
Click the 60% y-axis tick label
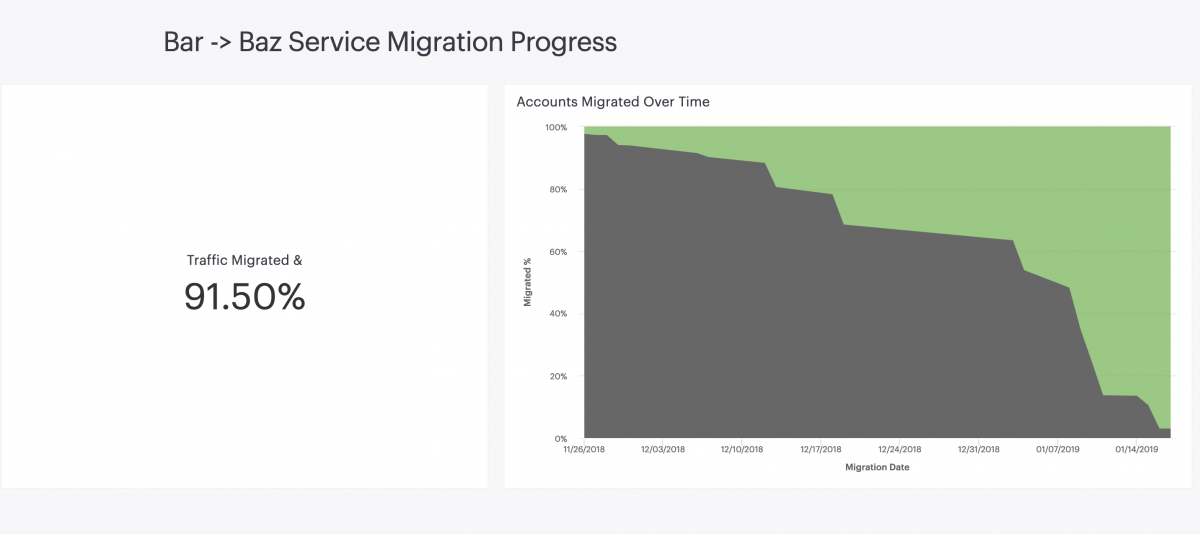(x=558, y=252)
